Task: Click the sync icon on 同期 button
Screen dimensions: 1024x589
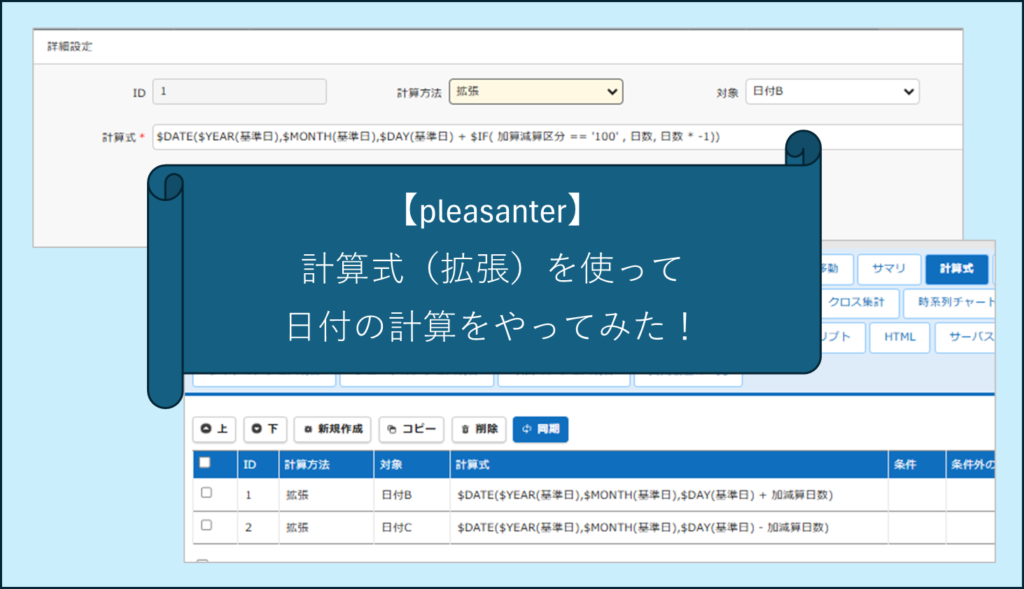Action: click(x=527, y=429)
